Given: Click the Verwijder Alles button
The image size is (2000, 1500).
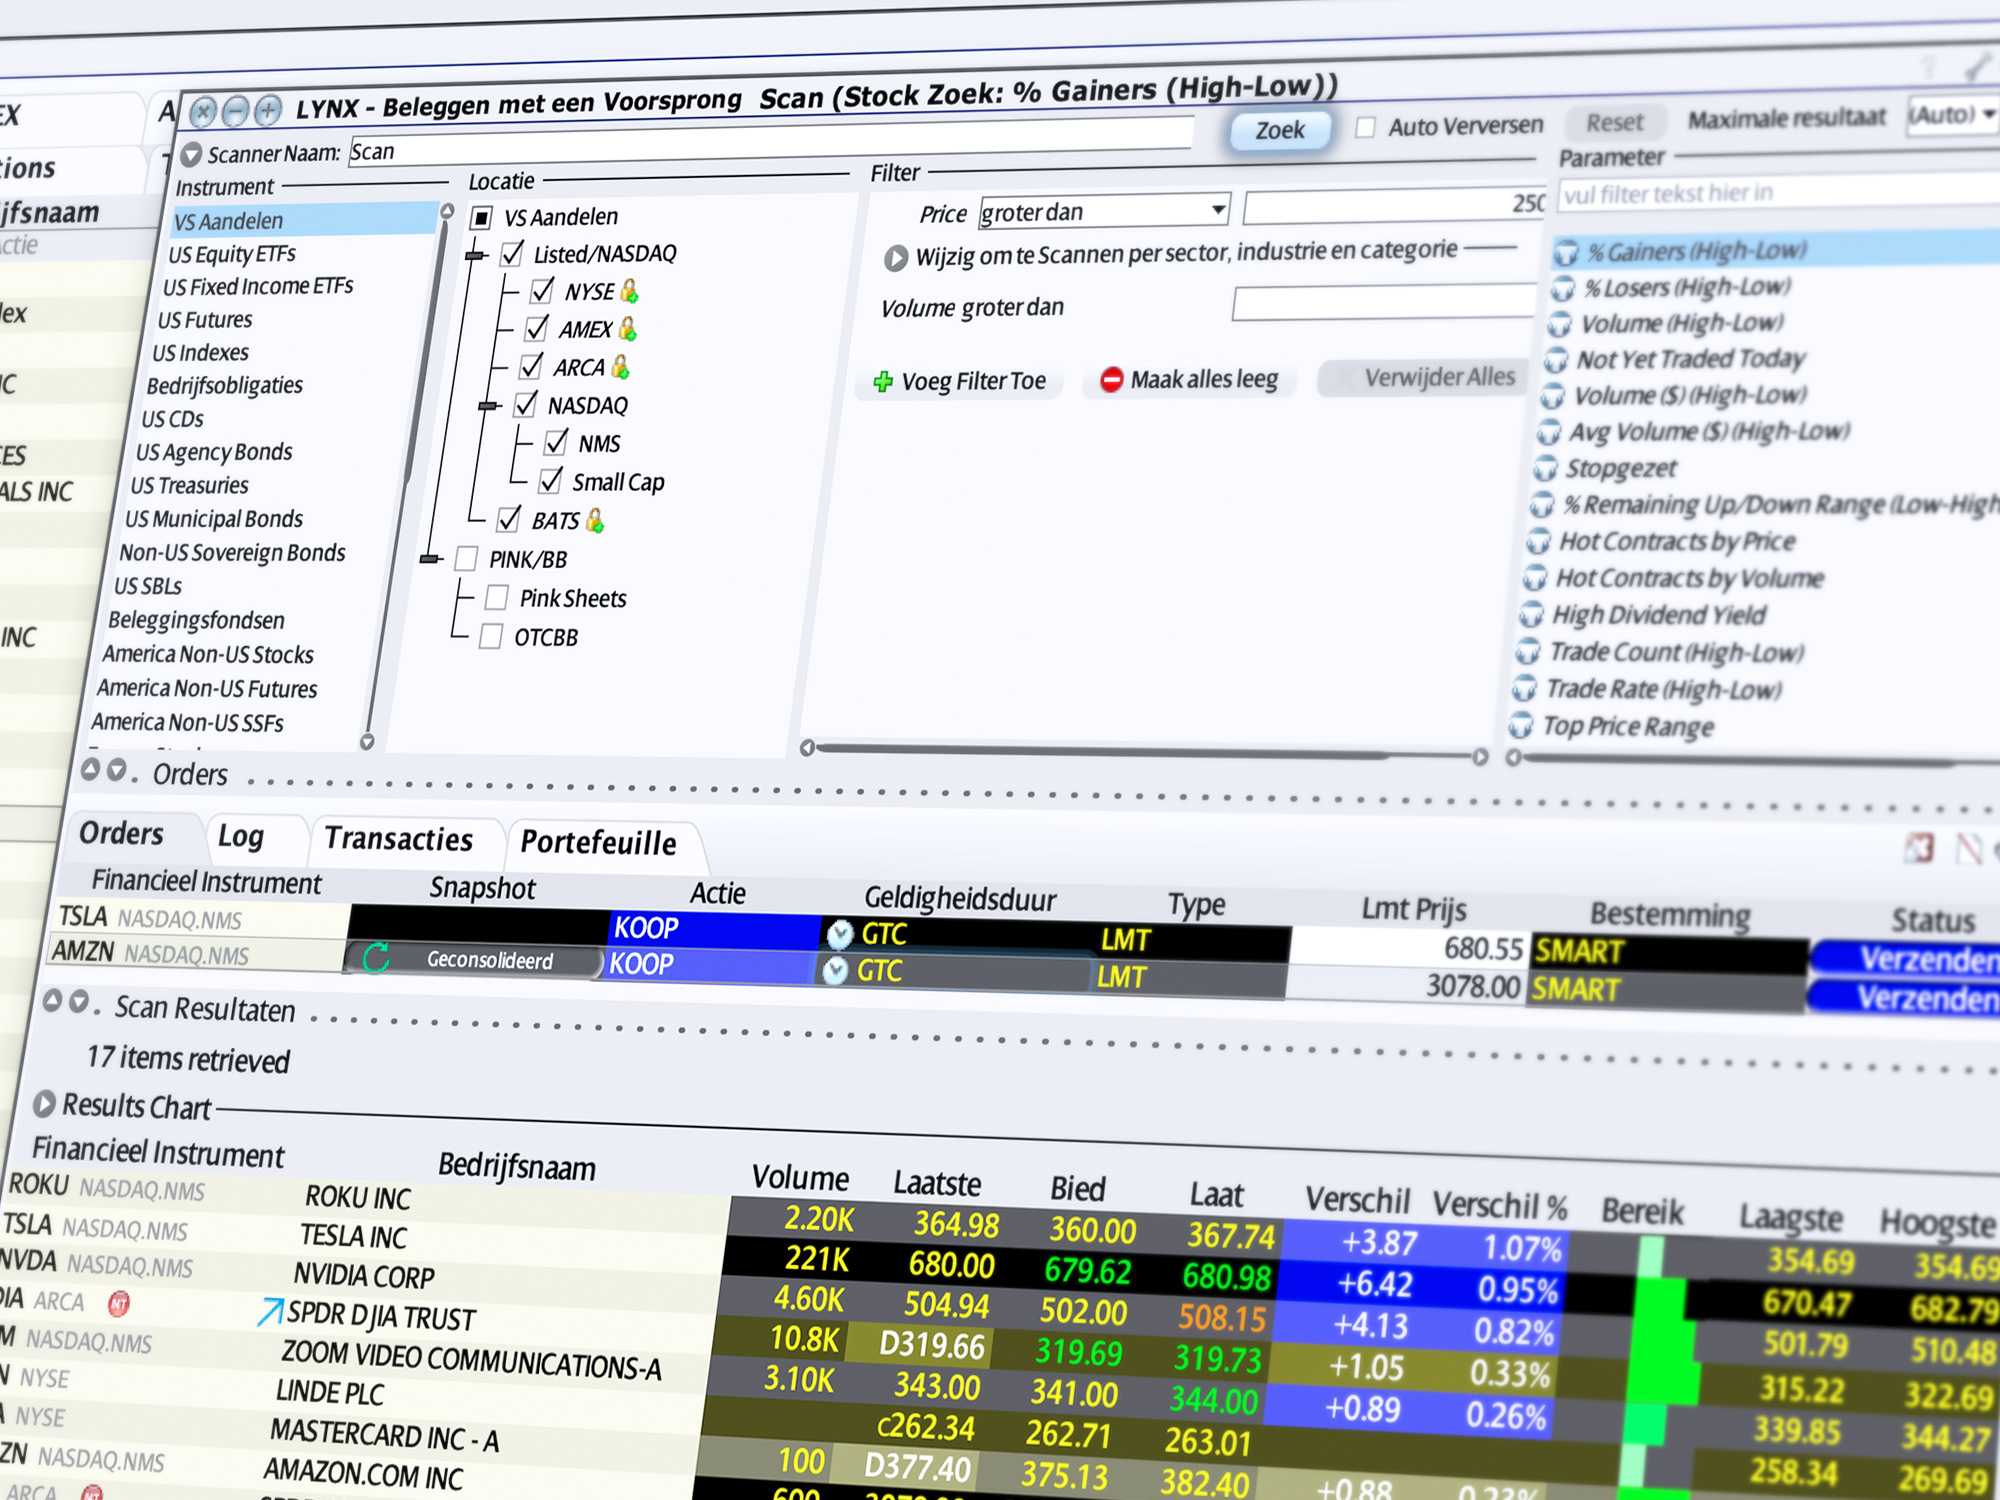Looking at the screenshot, I should 1424,377.
